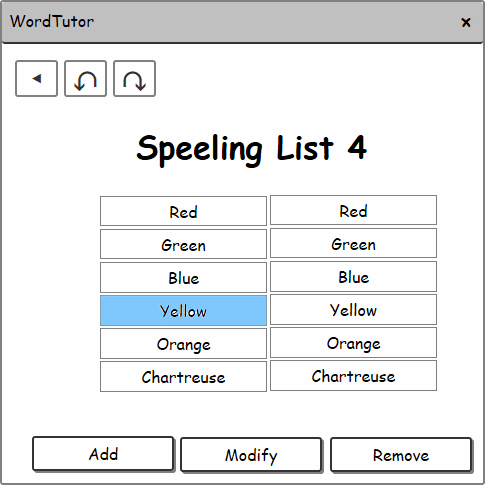Select Green in right column
This screenshot has width=485, height=485.
tap(353, 243)
